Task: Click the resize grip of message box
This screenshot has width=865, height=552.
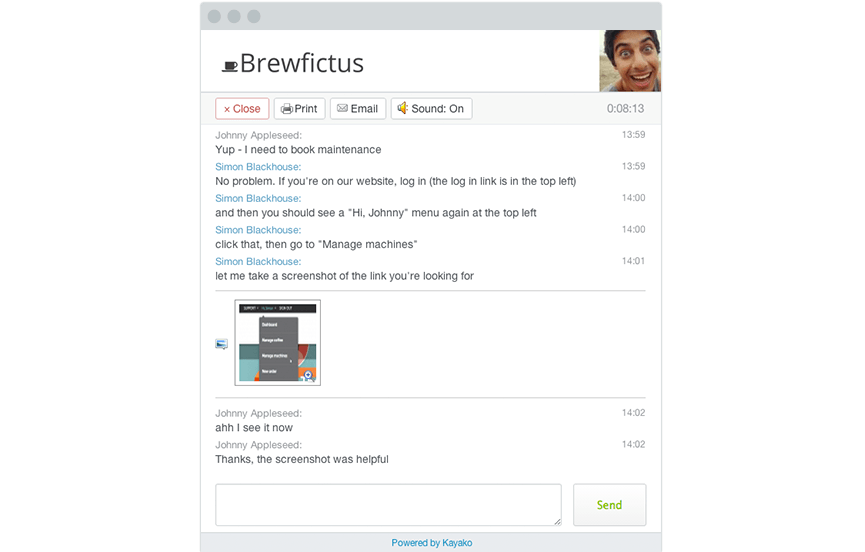Action: click(558, 521)
